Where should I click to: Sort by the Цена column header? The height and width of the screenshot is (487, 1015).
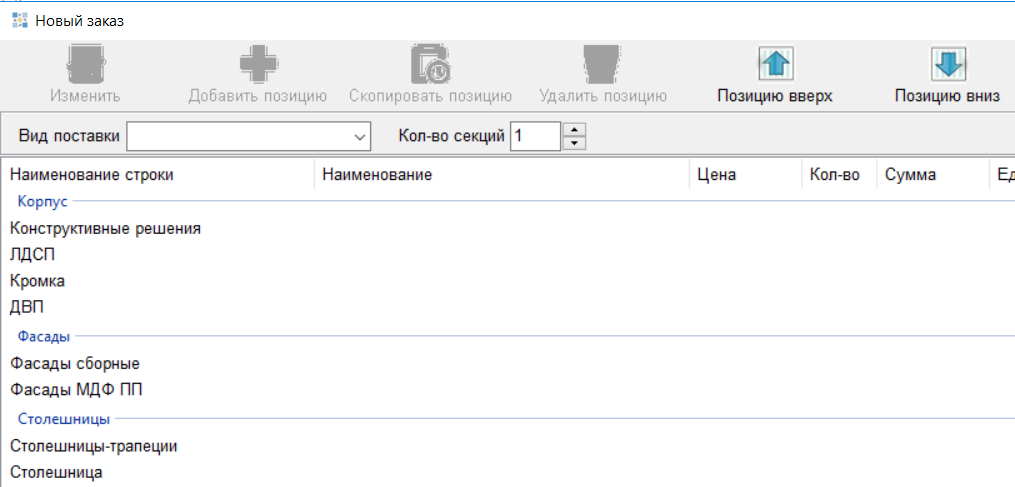click(717, 175)
